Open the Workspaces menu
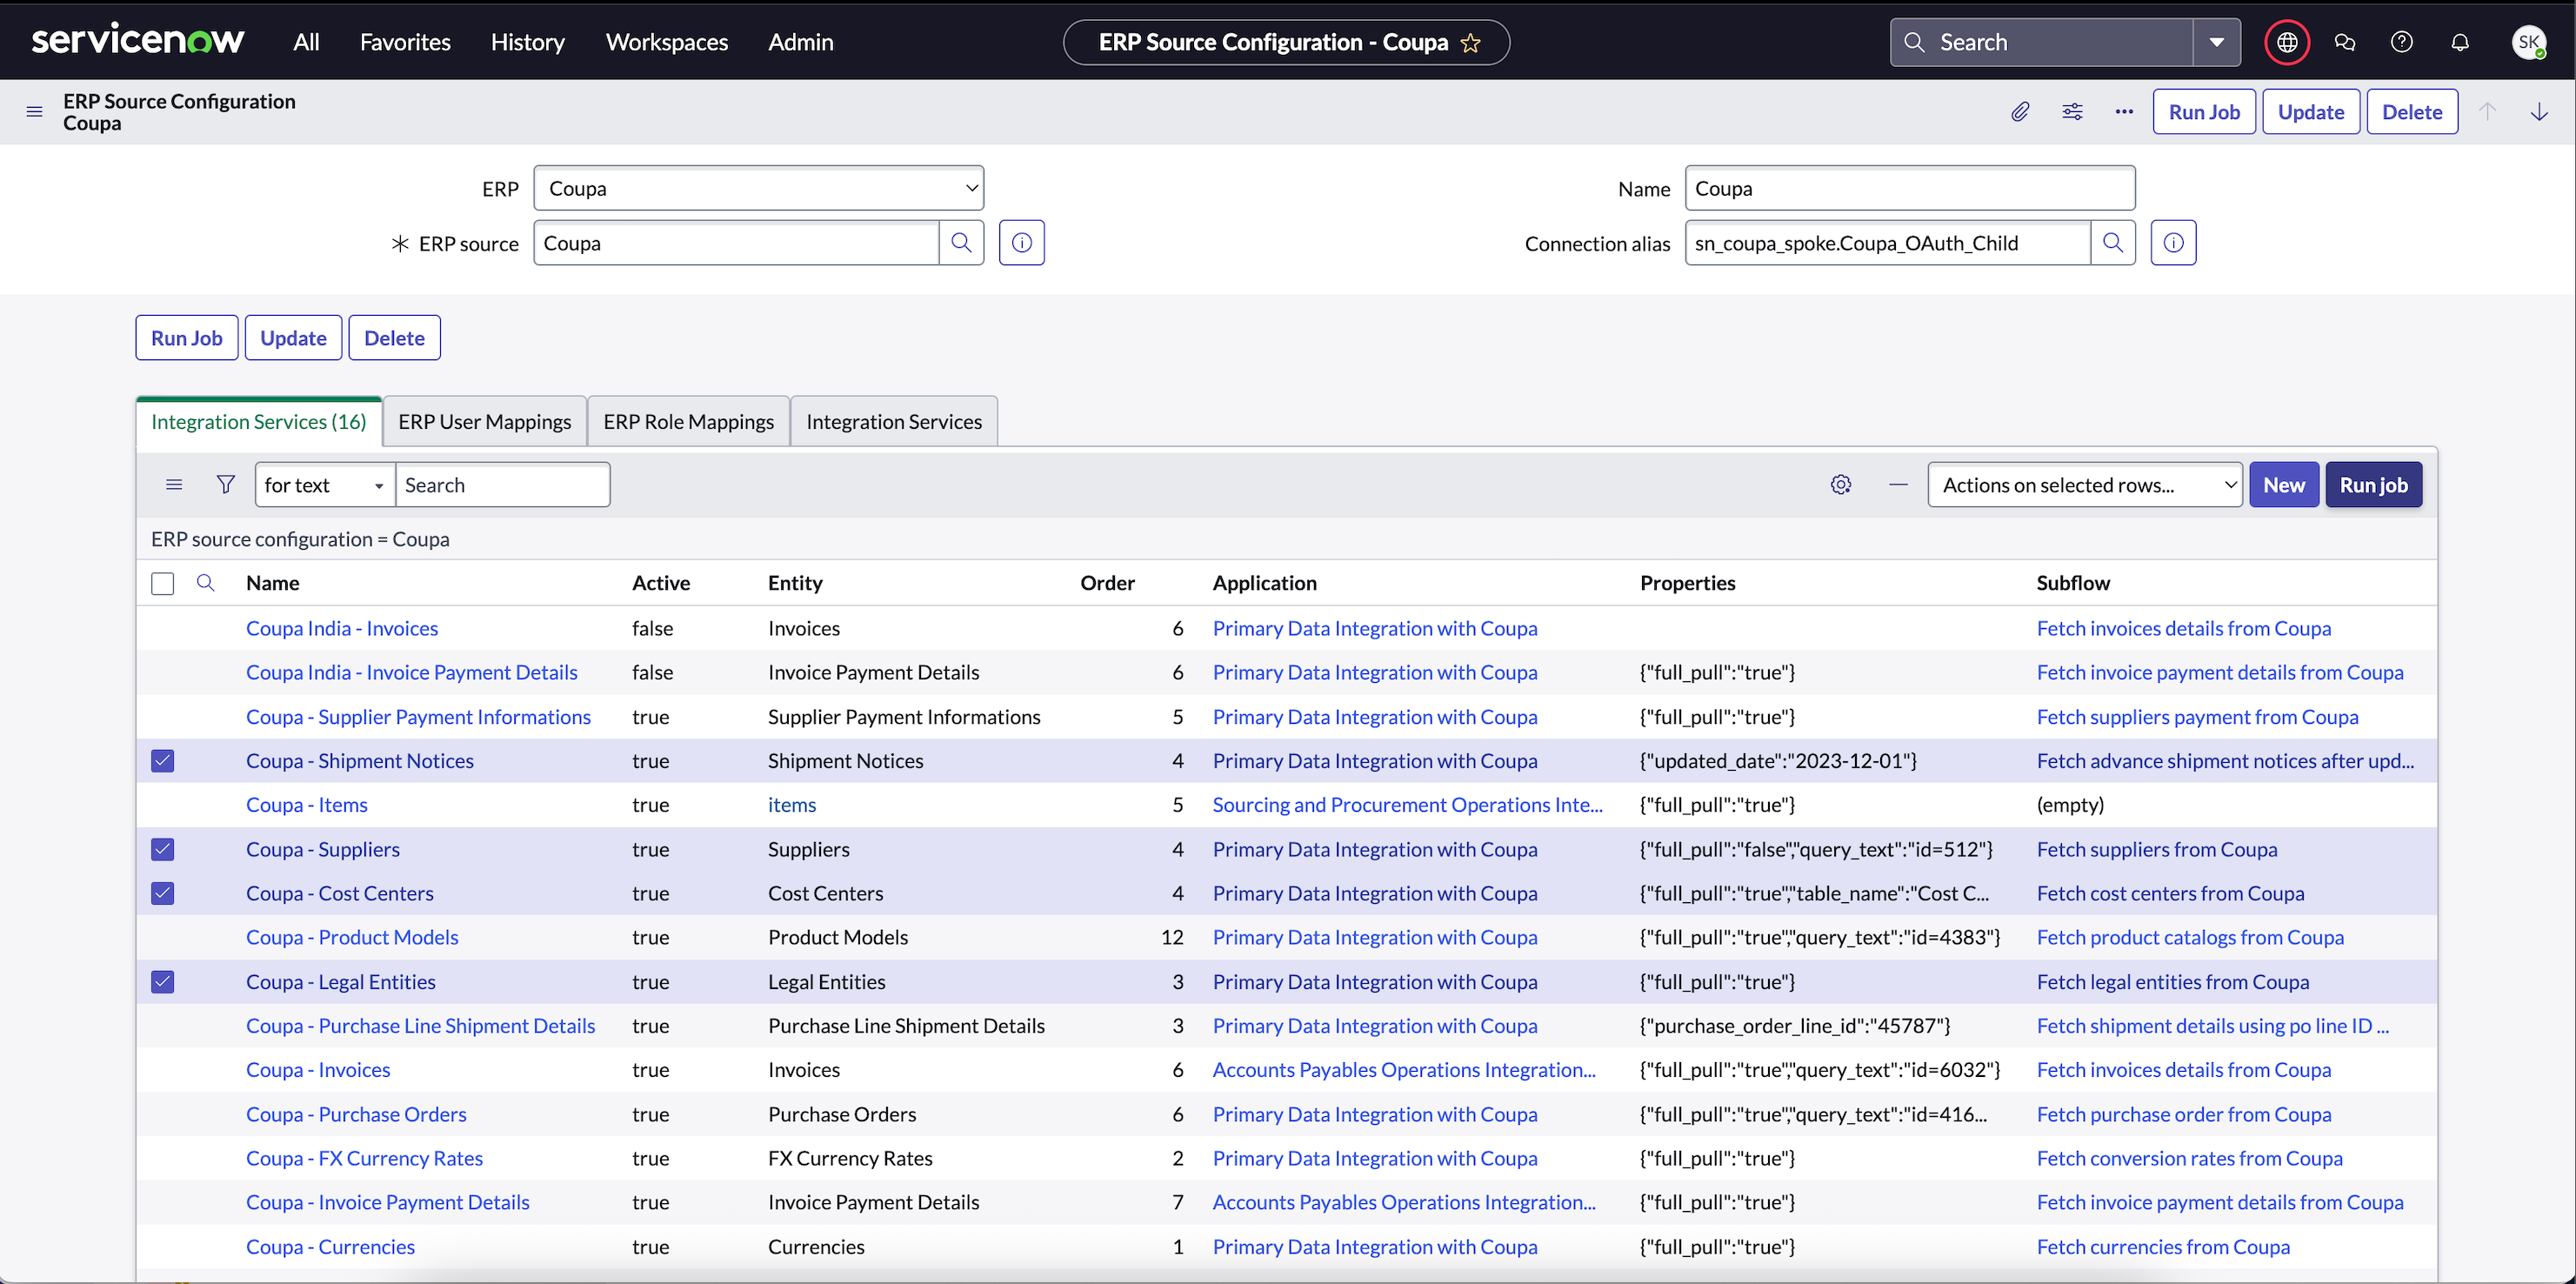This screenshot has height=1284, width=2576. click(x=667, y=42)
